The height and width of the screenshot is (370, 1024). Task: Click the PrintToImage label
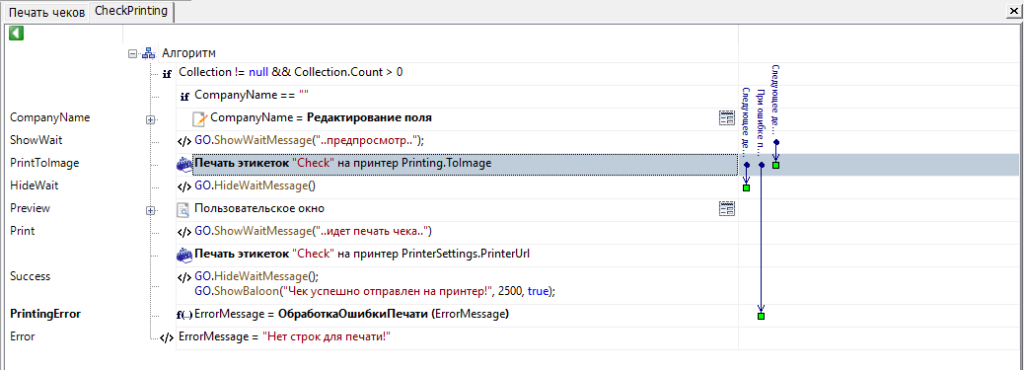(x=44, y=163)
